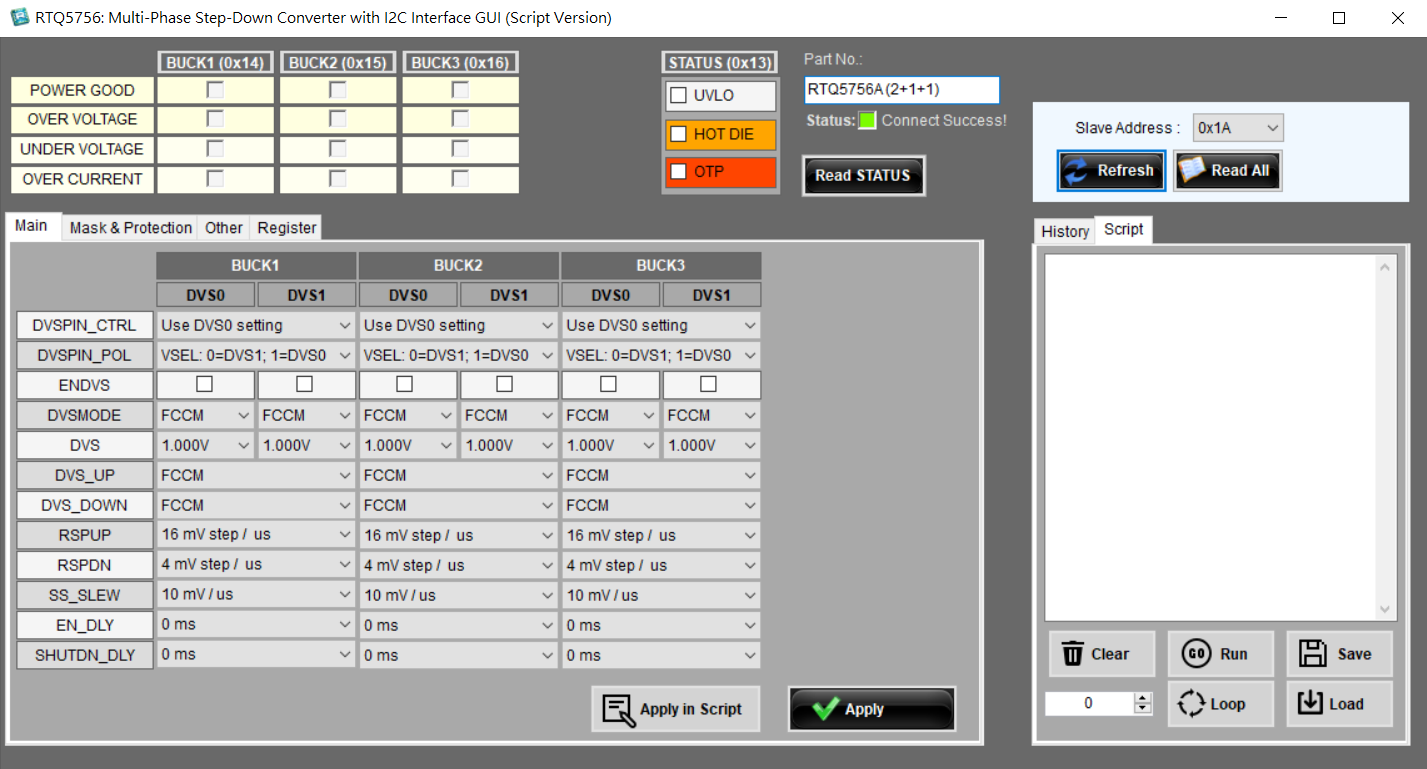
Task: Click OVER VOLTAGE row label
Action: coord(83,119)
